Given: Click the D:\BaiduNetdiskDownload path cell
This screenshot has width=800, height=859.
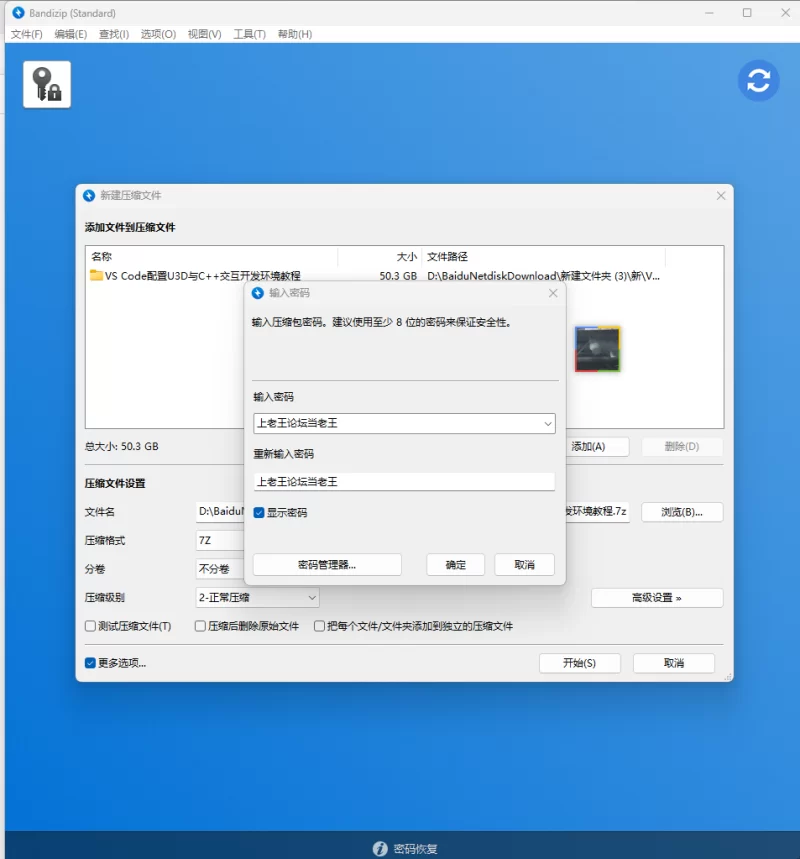Looking at the screenshot, I should click(544, 276).
